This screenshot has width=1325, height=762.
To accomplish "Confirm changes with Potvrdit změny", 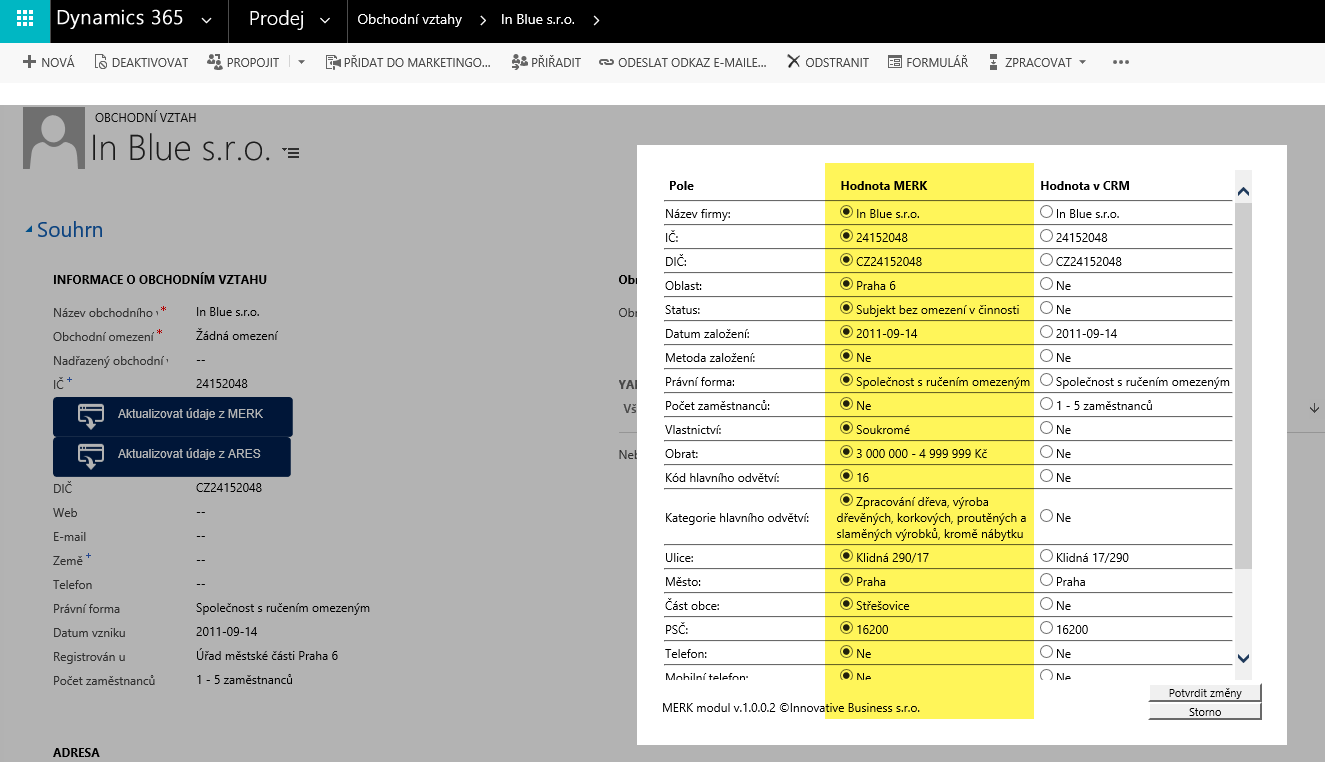I will (1205, 693).
